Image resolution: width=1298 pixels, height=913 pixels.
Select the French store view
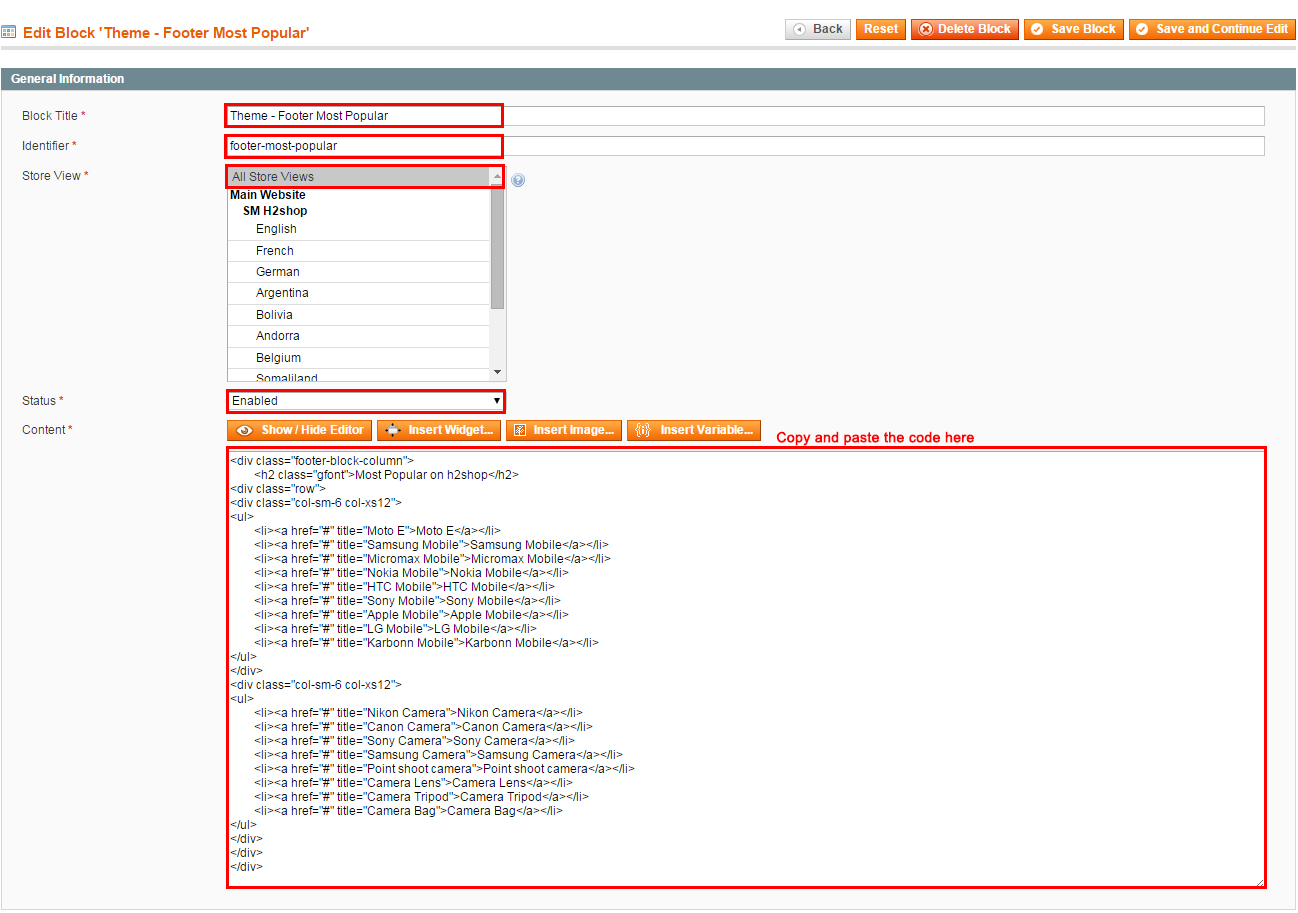359,251
